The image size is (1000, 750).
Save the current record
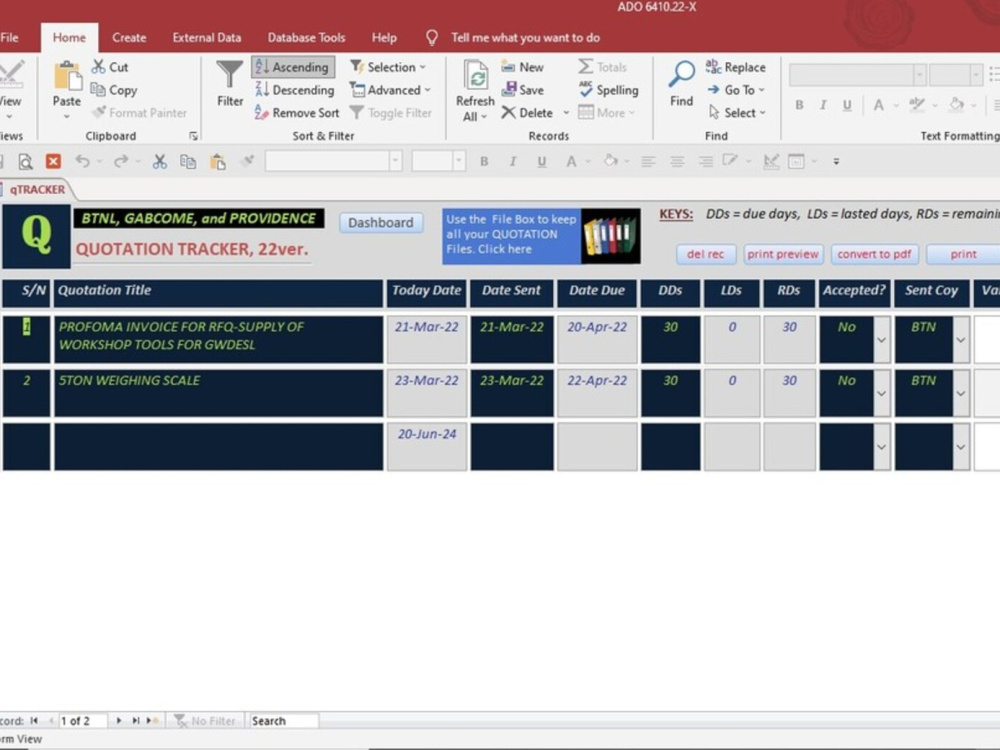tap(522, 90)
